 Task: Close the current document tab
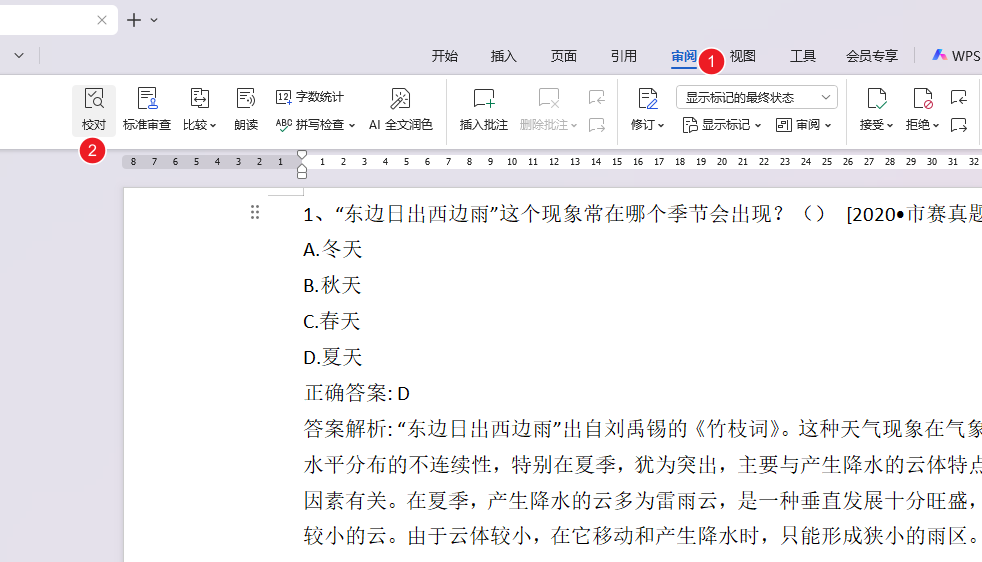pos(102,20)
